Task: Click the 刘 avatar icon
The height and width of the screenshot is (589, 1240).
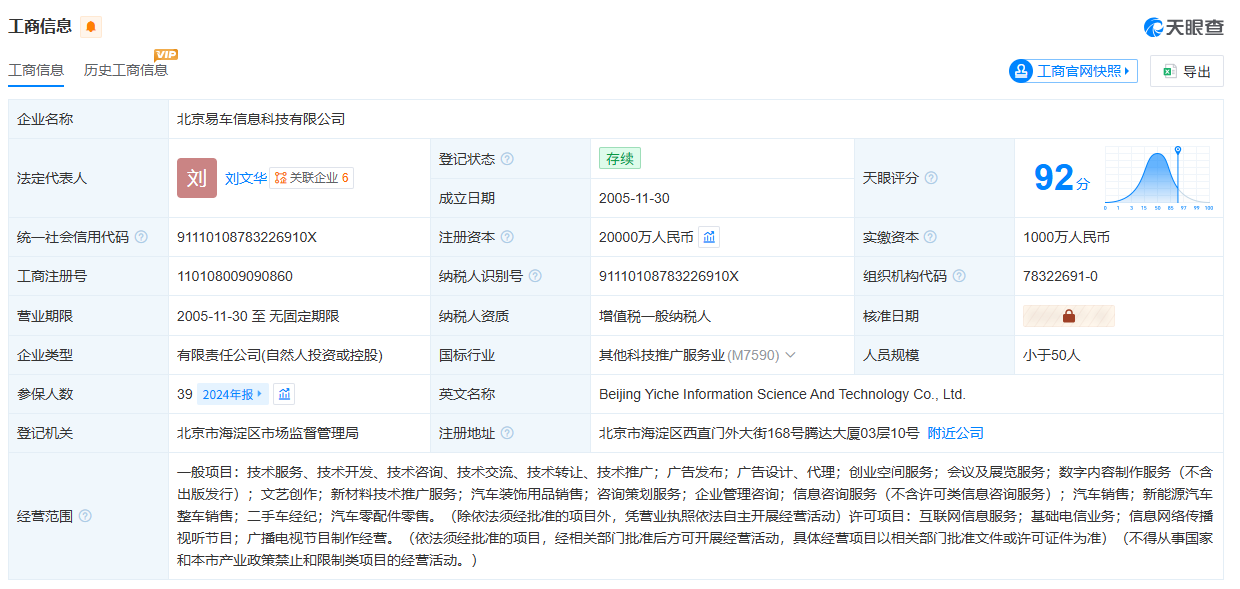Action: (197, 178)
